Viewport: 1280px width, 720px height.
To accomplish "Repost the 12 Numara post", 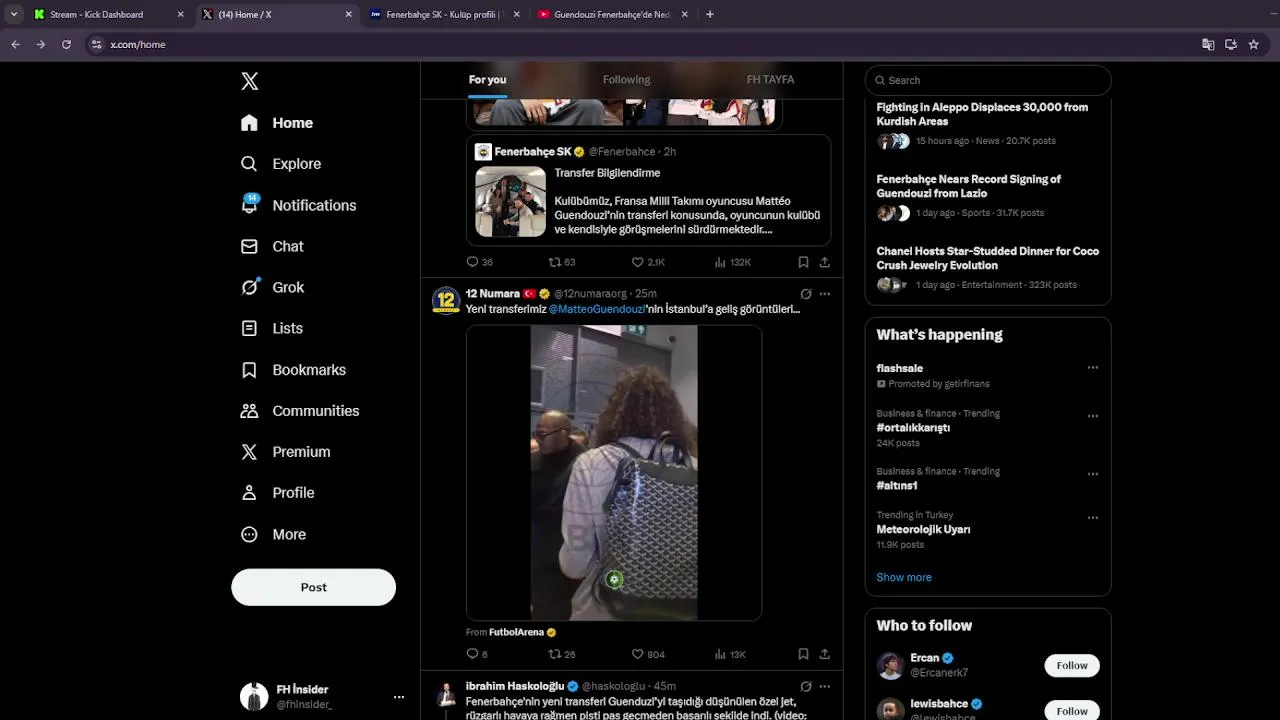I will click(x=562, y=654).
